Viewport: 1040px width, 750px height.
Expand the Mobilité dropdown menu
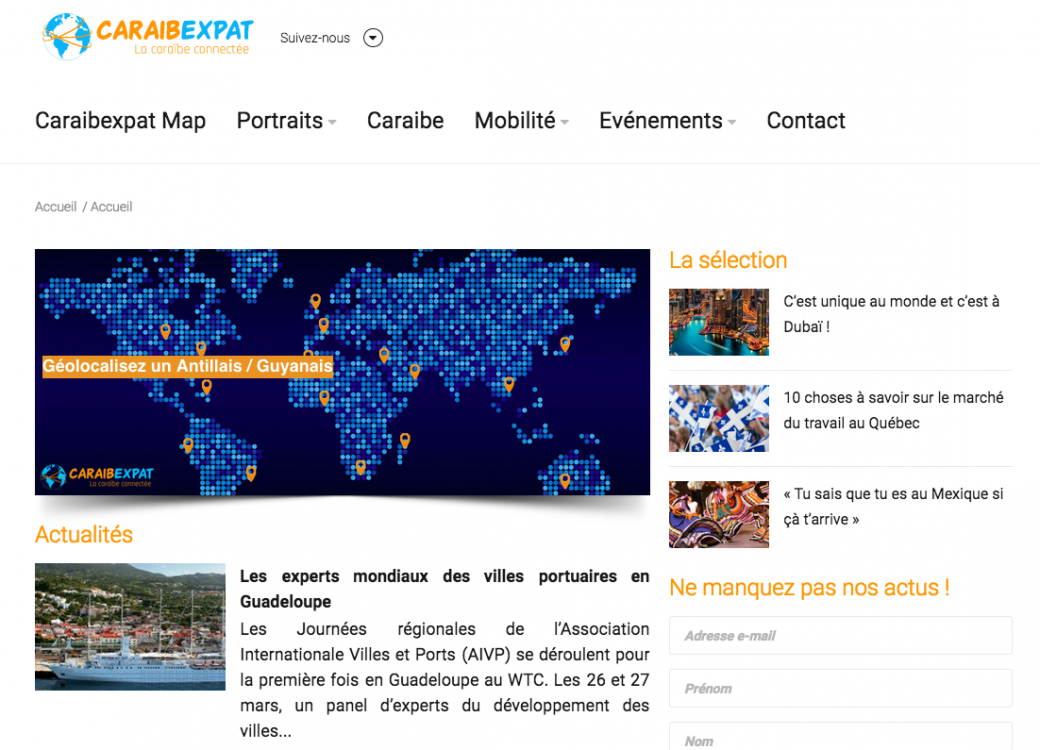tap(521, 121)
